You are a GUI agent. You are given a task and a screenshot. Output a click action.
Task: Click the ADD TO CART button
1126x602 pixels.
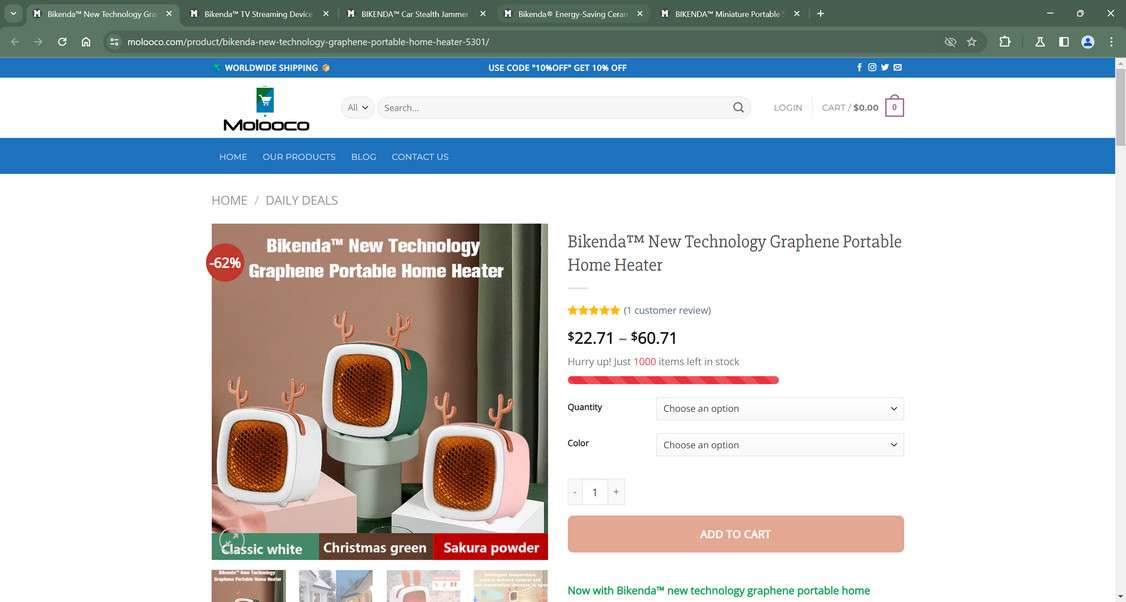coord(735,534)
